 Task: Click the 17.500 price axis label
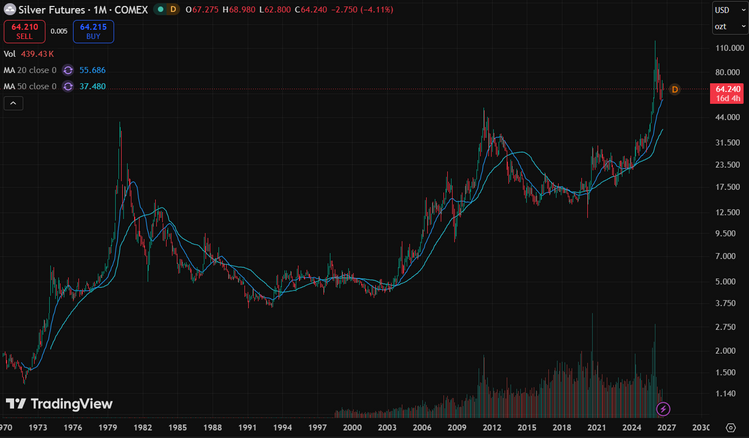pos(730,187)
